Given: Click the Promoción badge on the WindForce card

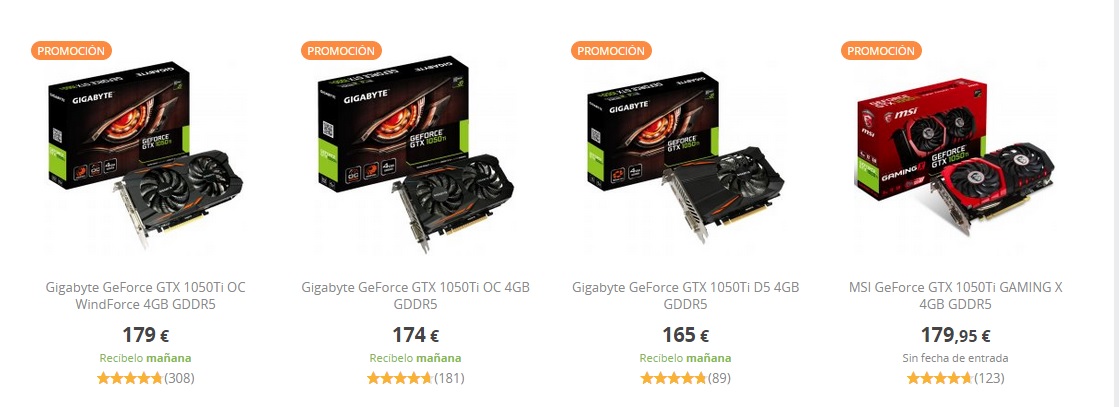Looking at the screenshot, I should click(x=71, y=51).
